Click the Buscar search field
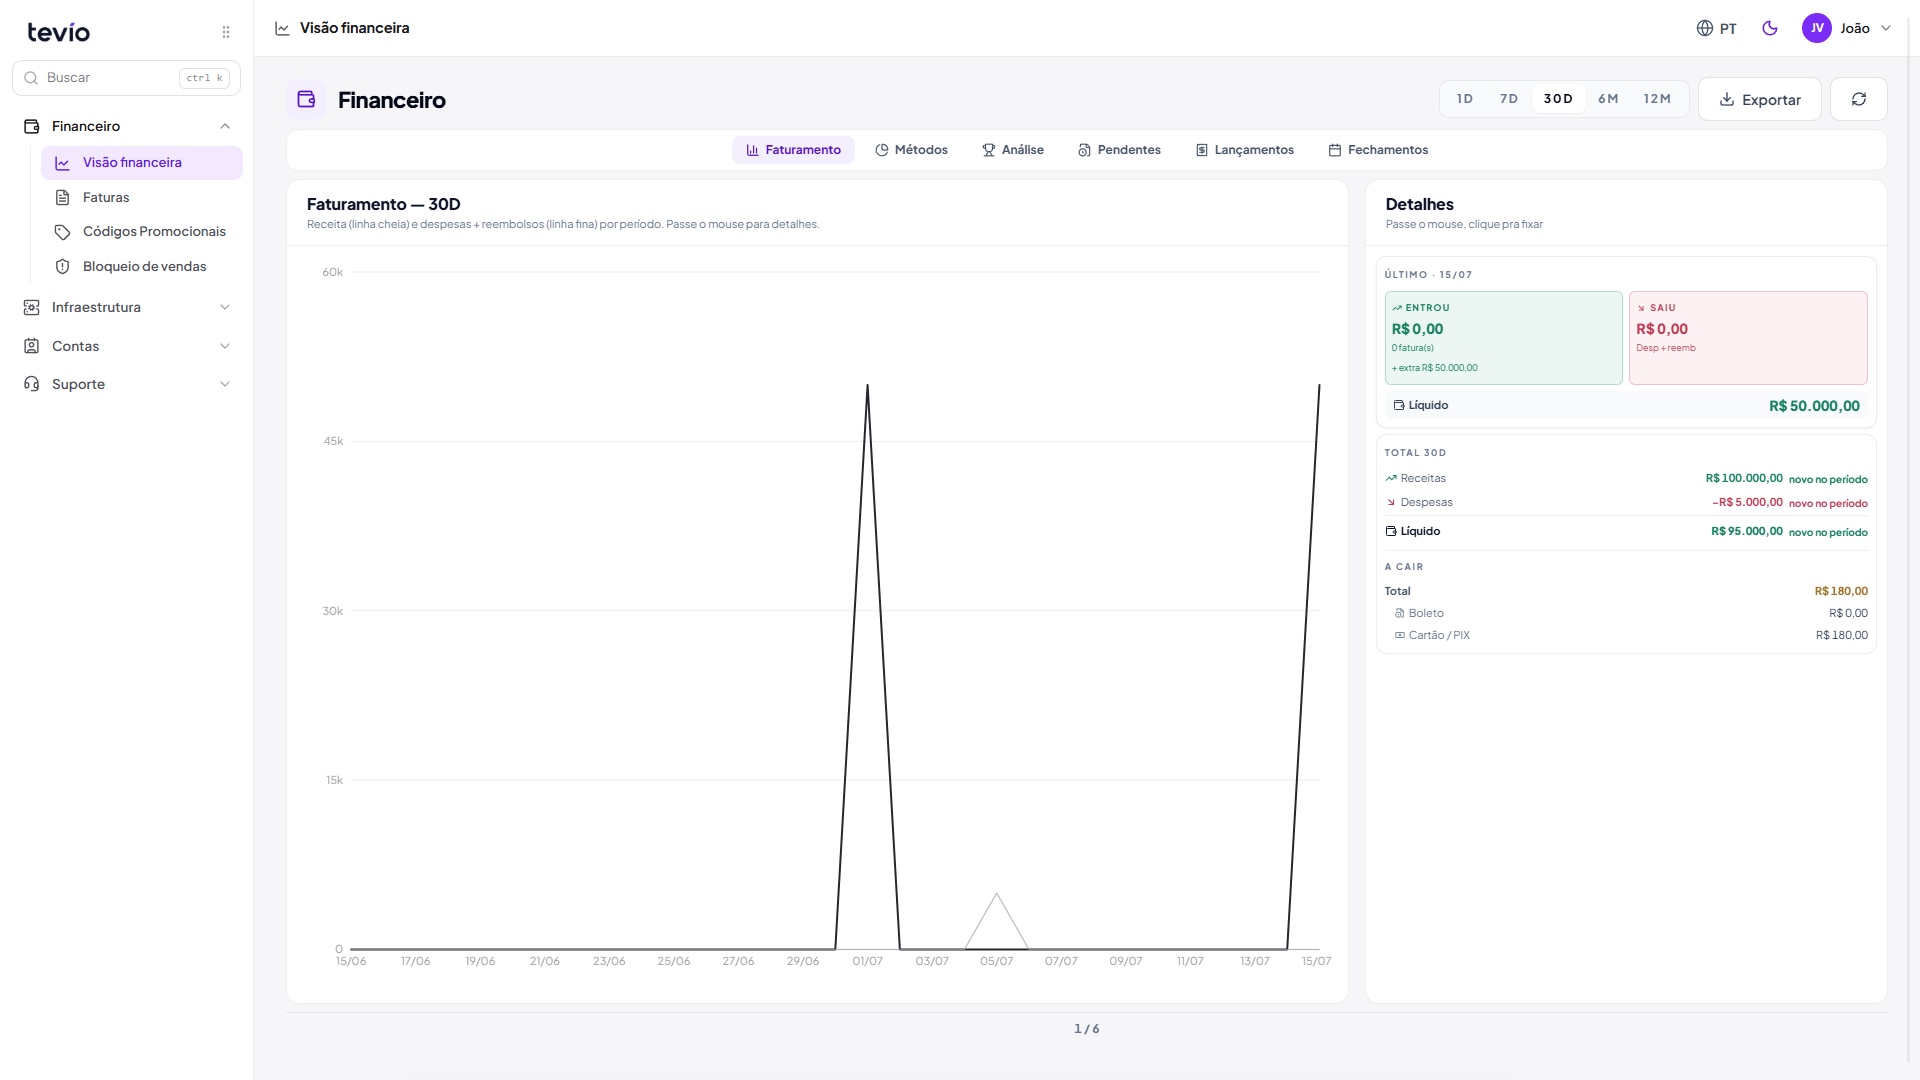 [x=126, y=78]
